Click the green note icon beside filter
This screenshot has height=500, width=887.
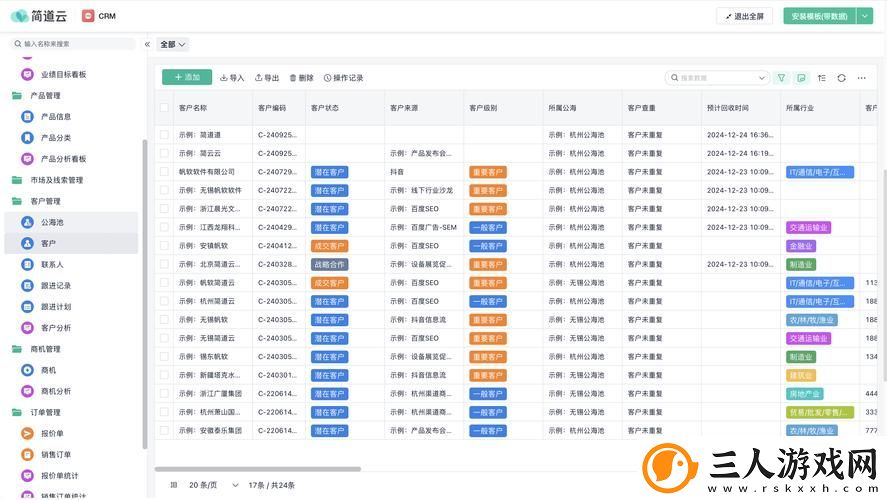(801, 77)
